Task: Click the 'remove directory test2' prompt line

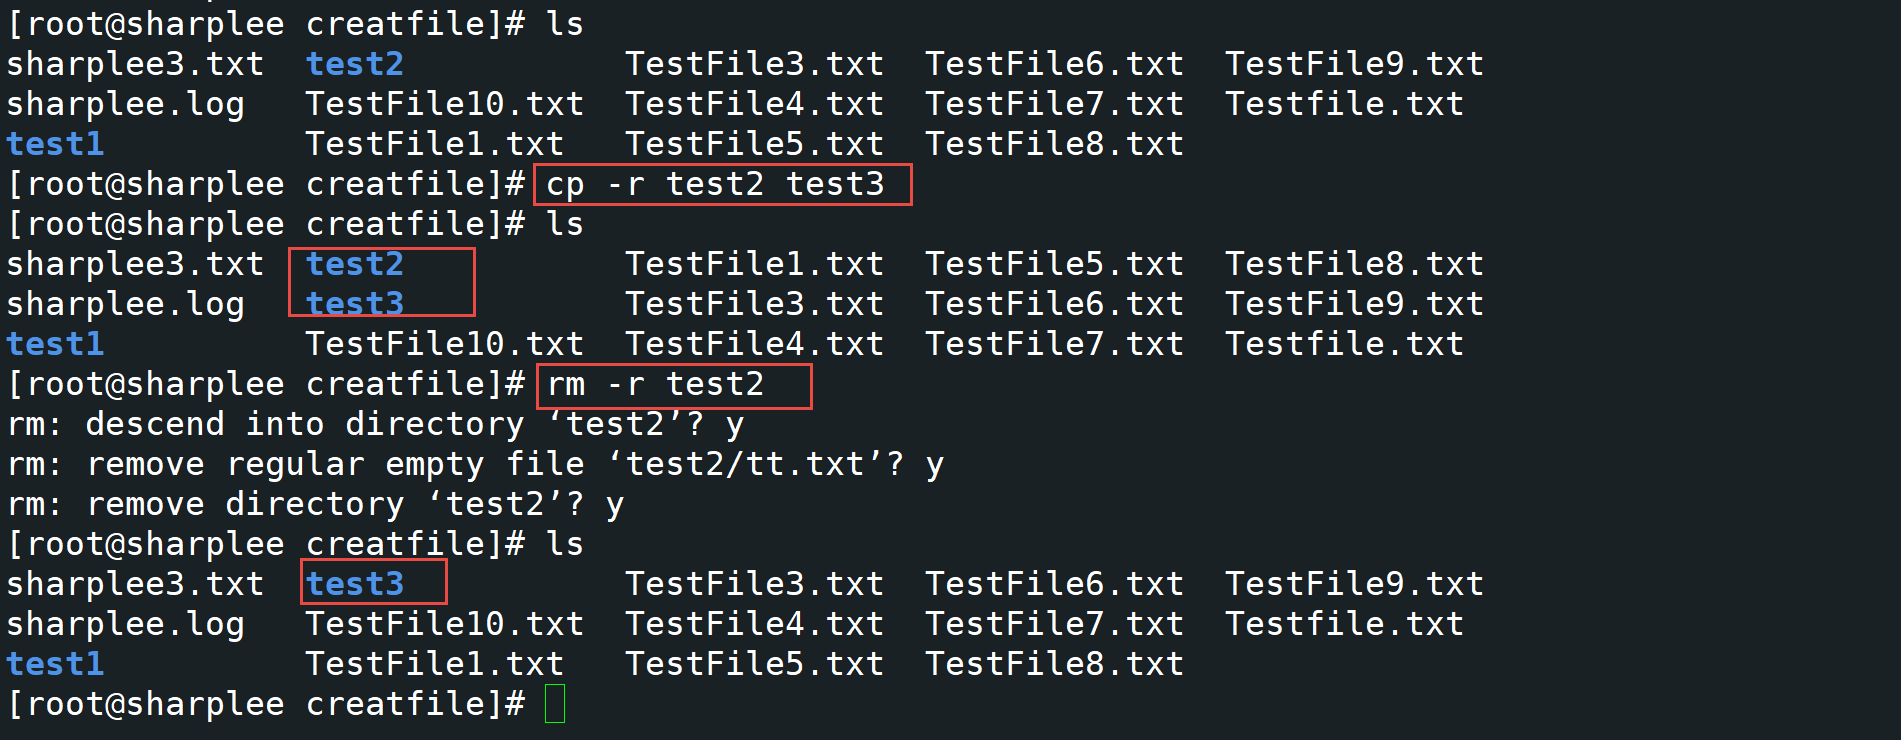Action: coord(316,504)
